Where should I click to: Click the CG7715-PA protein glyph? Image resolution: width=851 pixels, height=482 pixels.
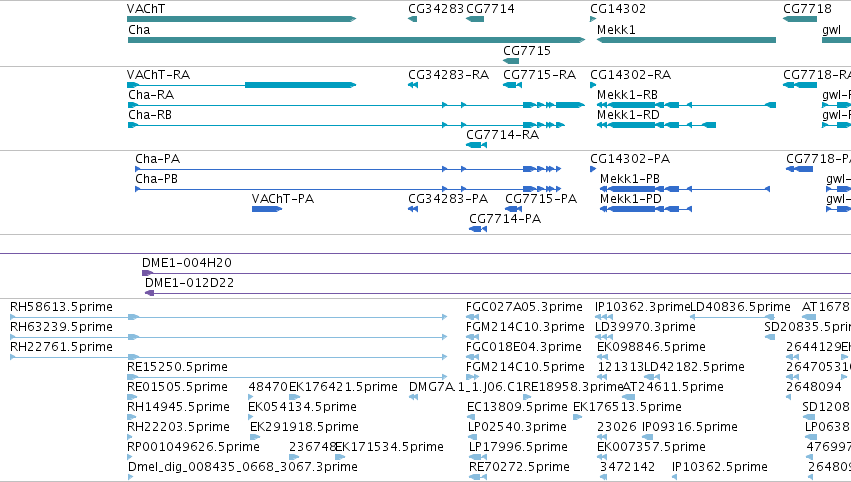(x=513, y=209)
